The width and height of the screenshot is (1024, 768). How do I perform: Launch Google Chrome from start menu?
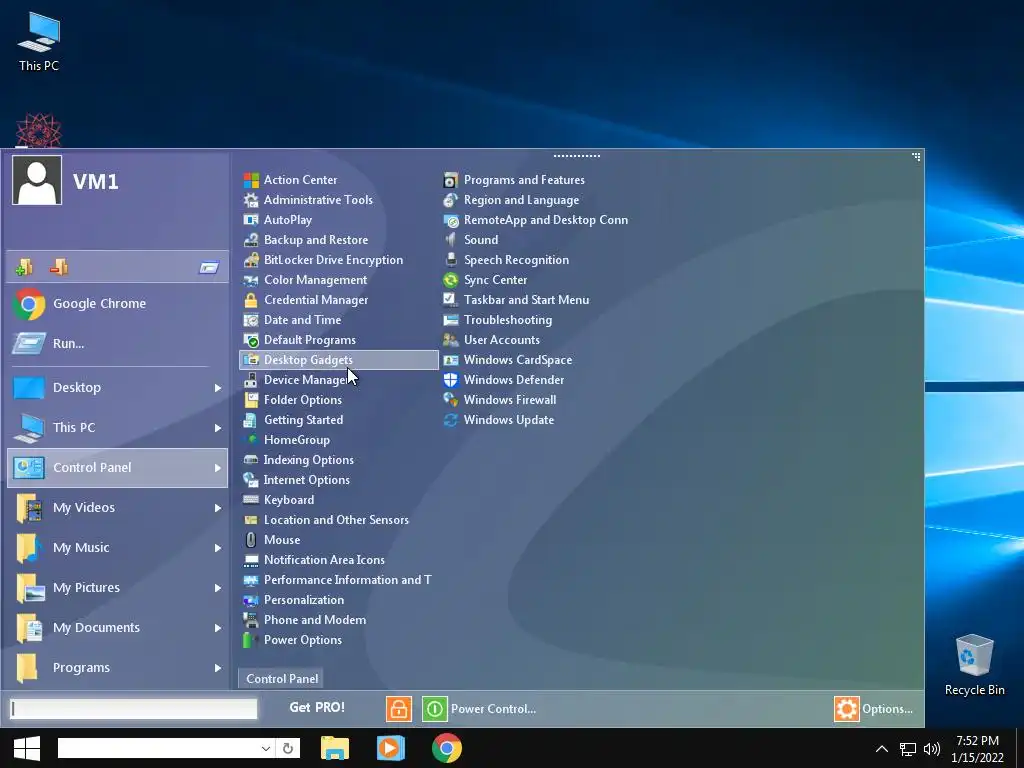118,304
